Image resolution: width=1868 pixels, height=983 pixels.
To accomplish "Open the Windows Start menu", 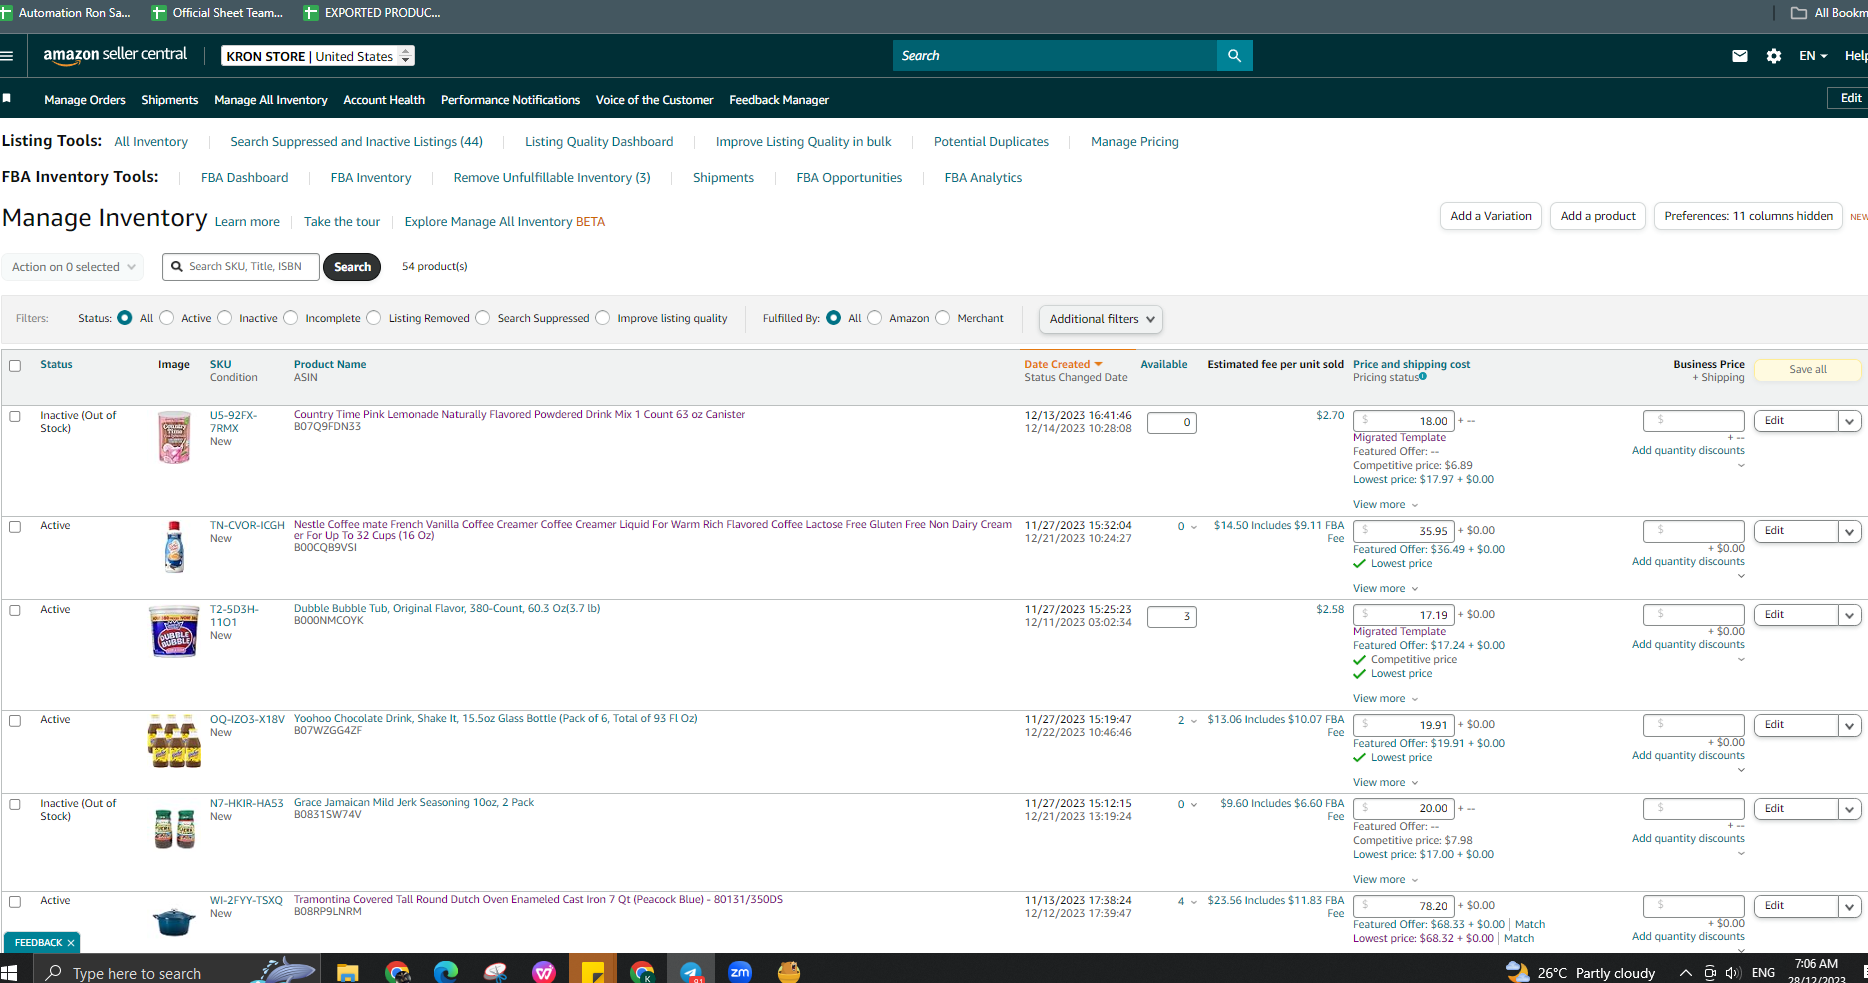I will coord(9,972).
